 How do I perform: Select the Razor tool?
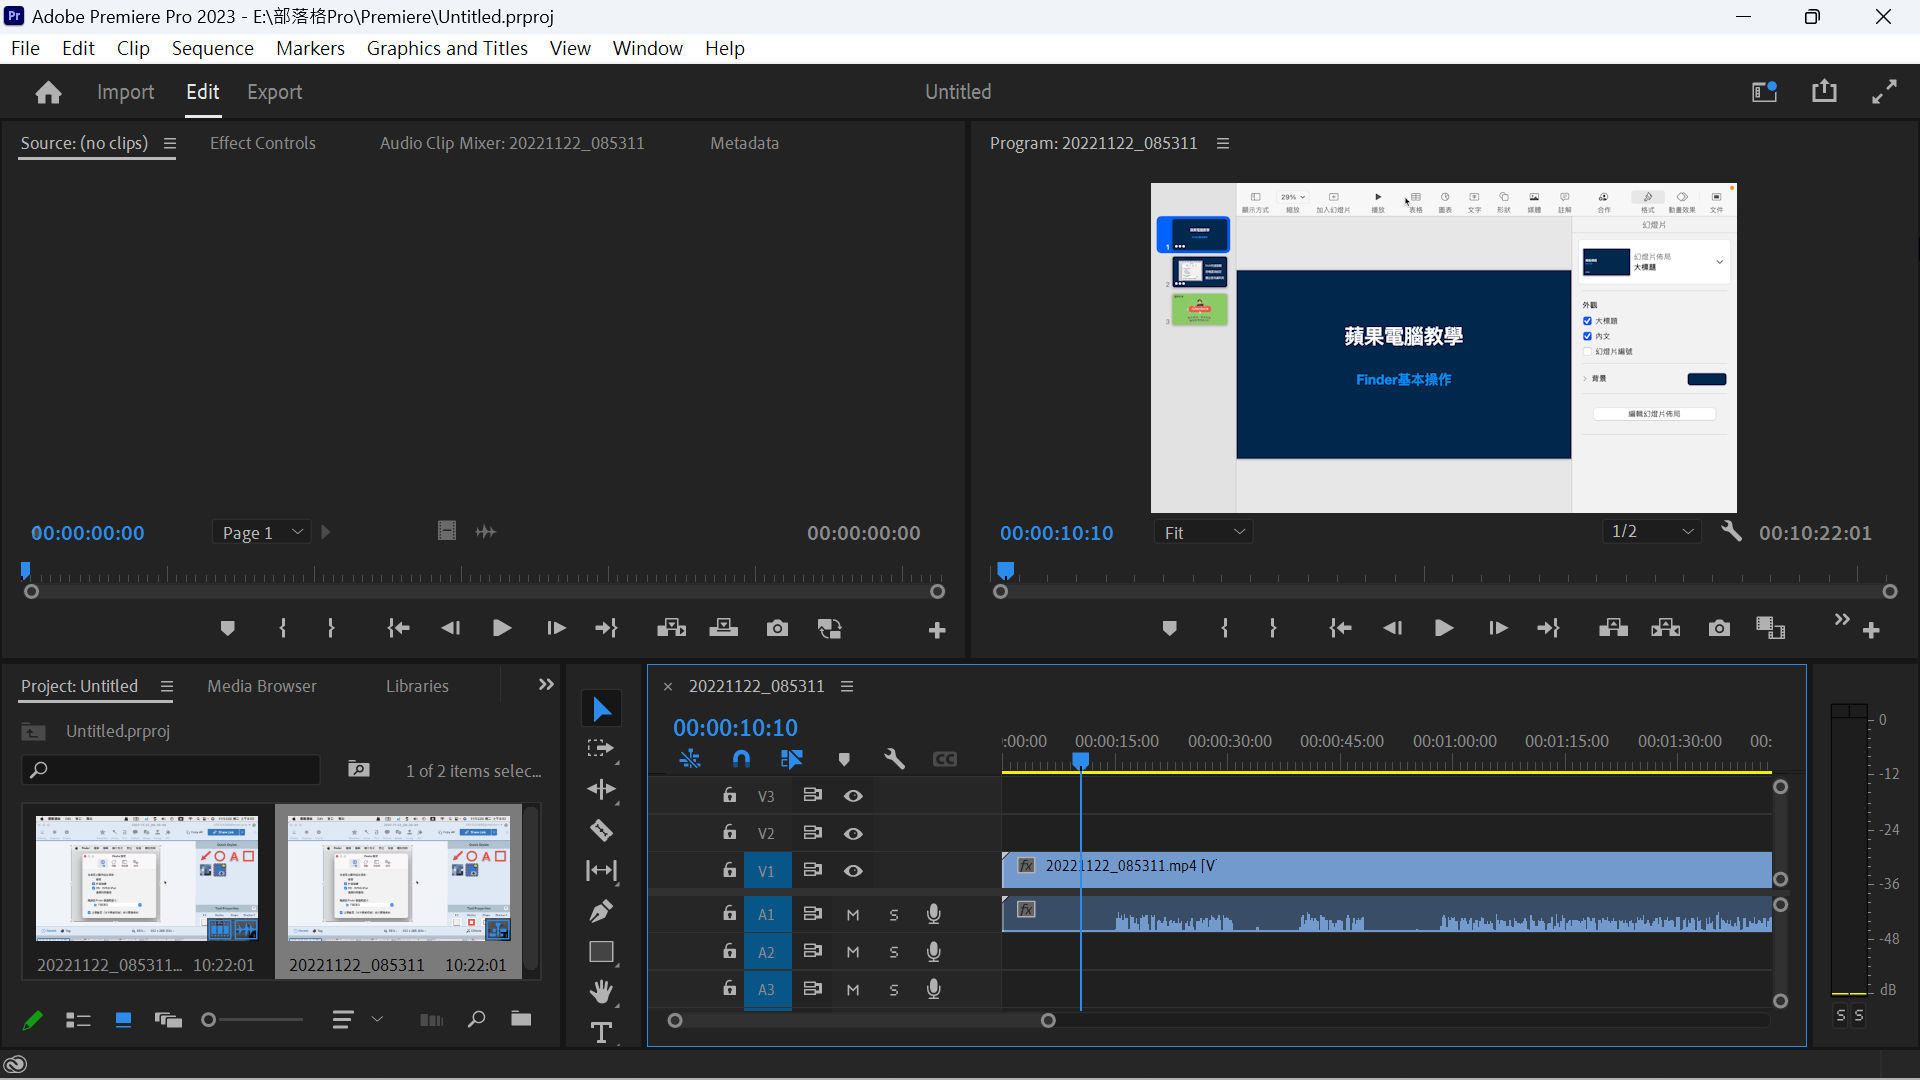pos(601,830)
